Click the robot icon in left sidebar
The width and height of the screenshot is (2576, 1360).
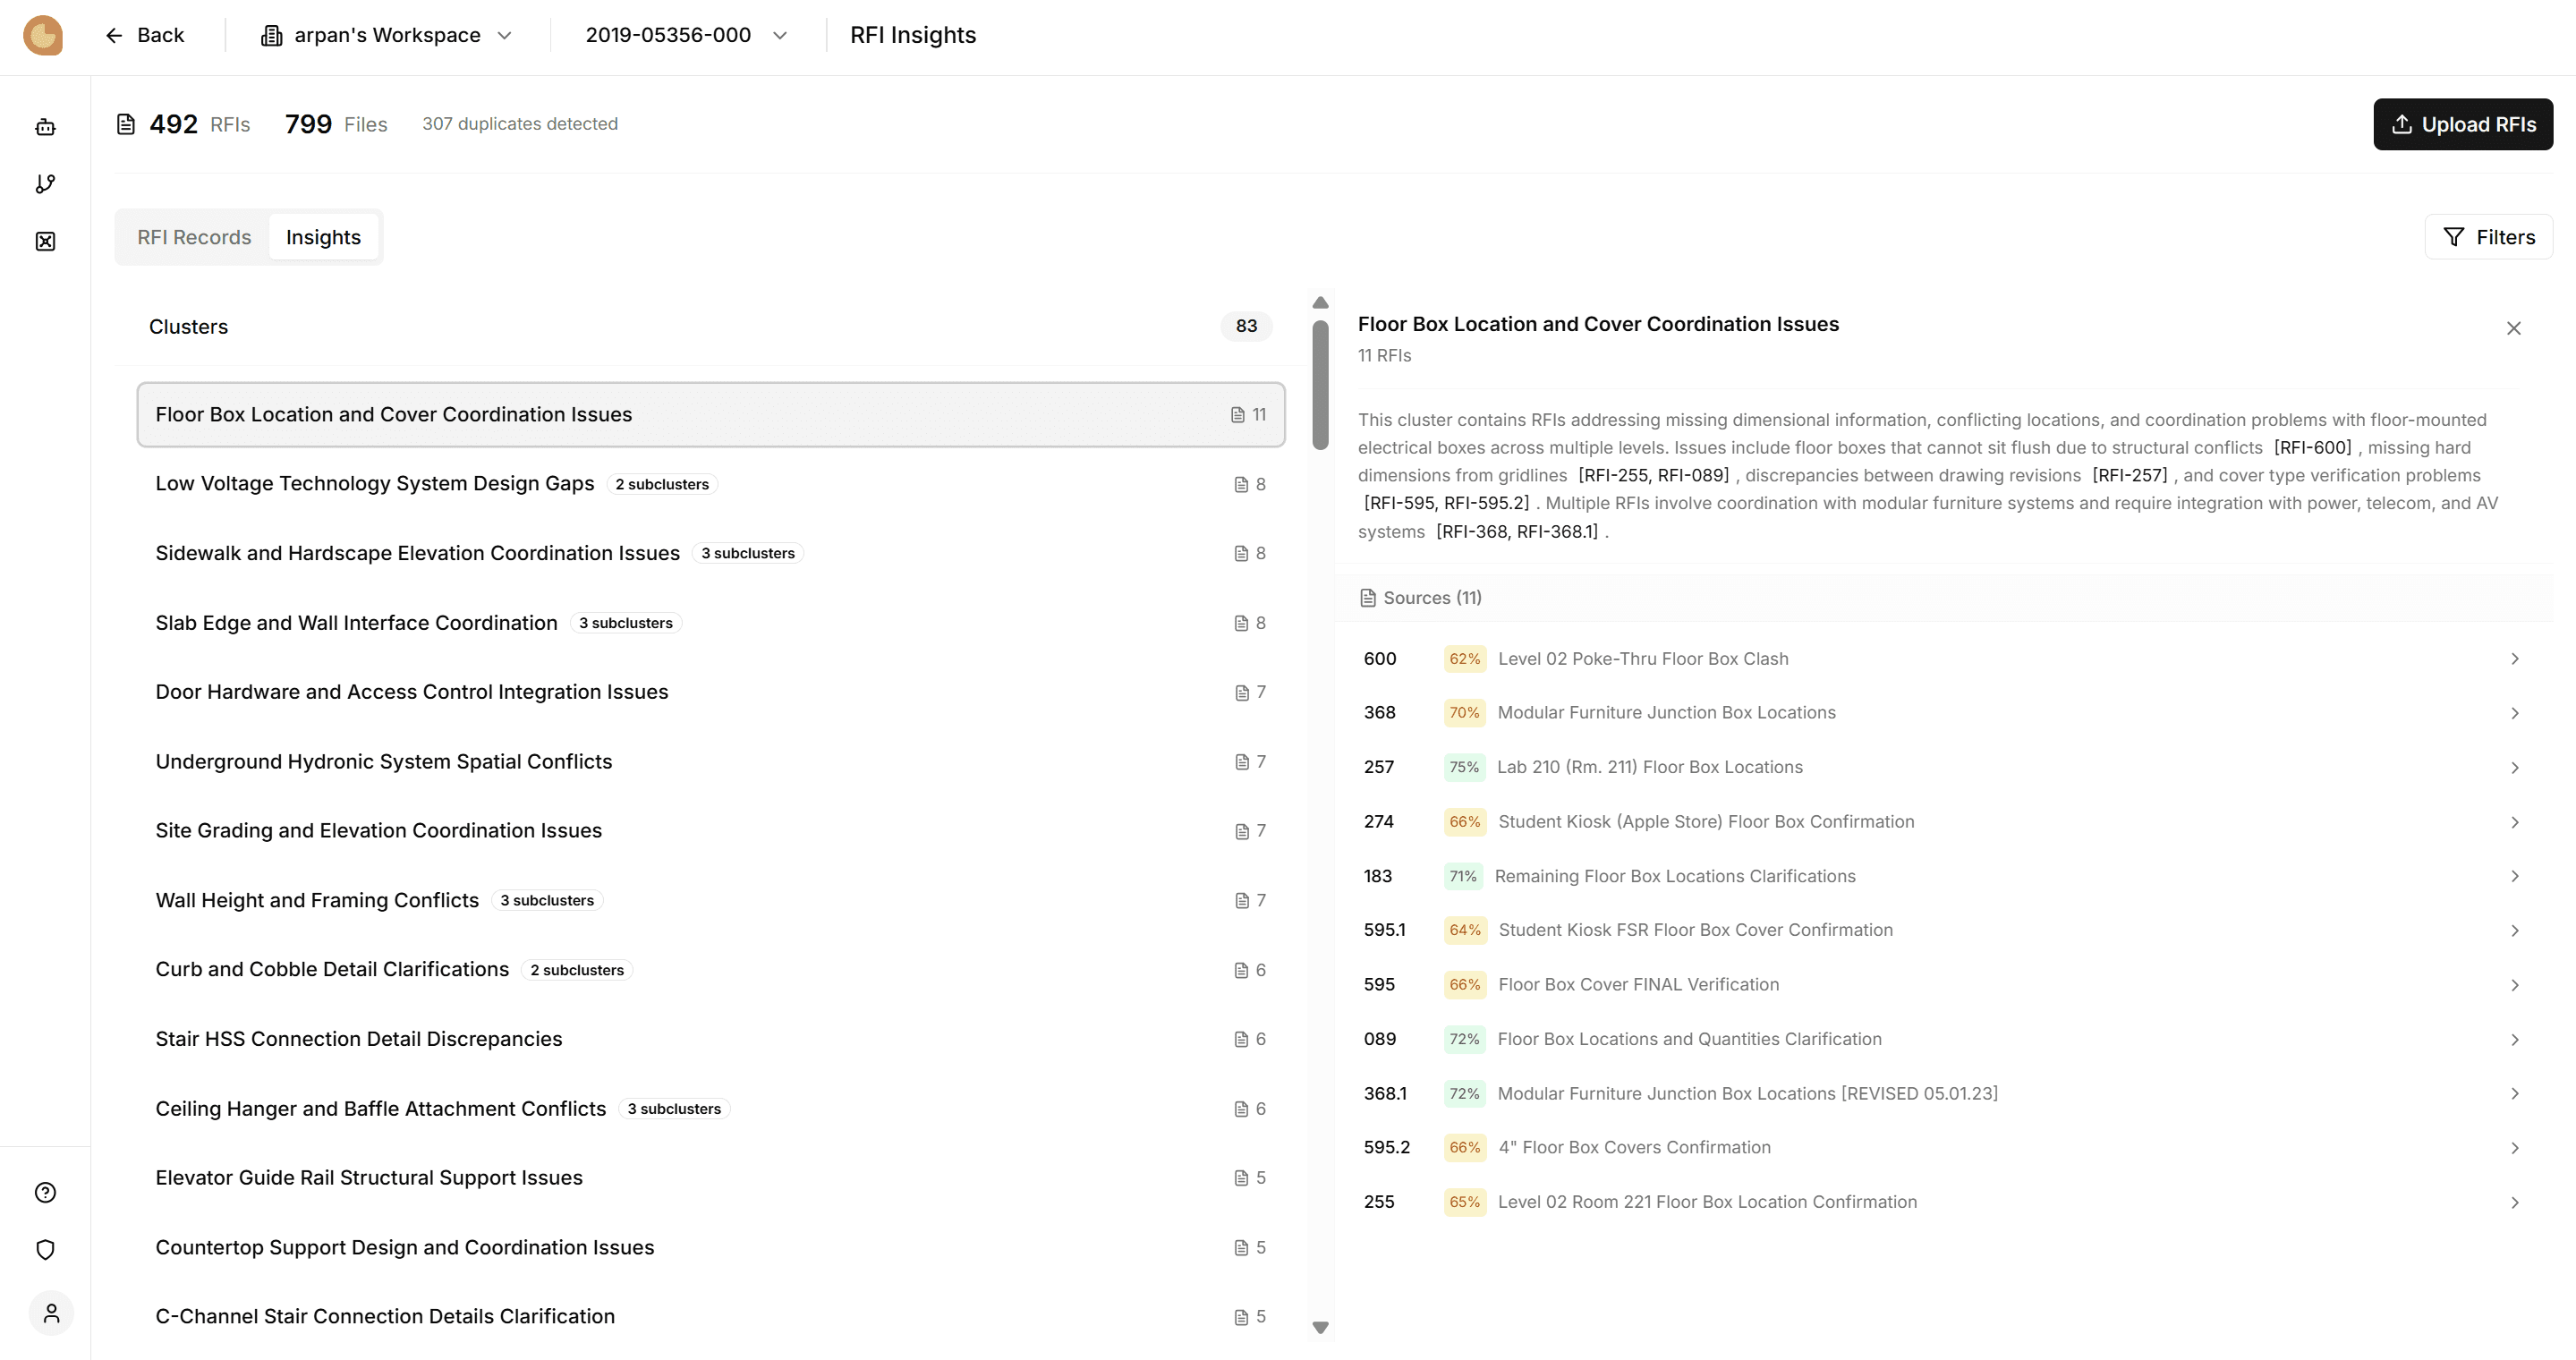(45, 127)
